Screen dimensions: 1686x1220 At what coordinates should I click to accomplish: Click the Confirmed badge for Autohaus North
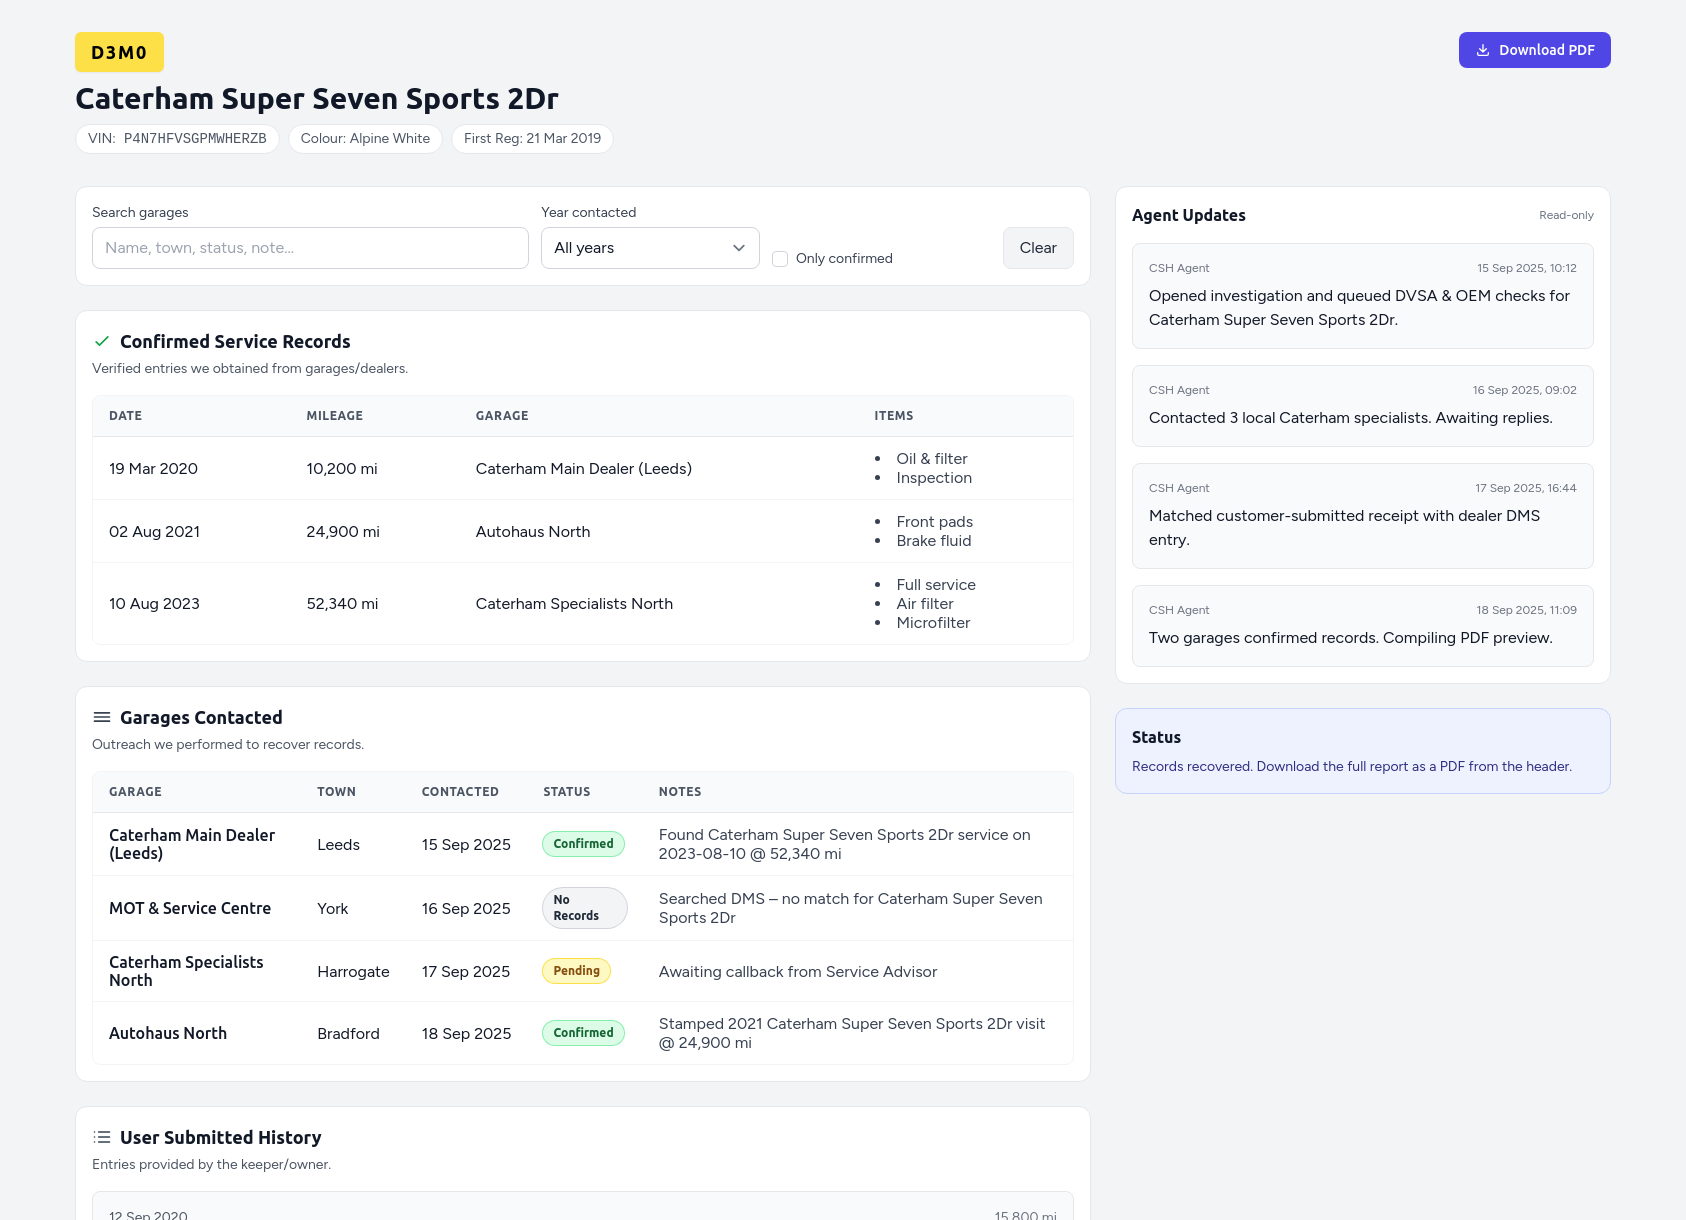coord(583,1033)
